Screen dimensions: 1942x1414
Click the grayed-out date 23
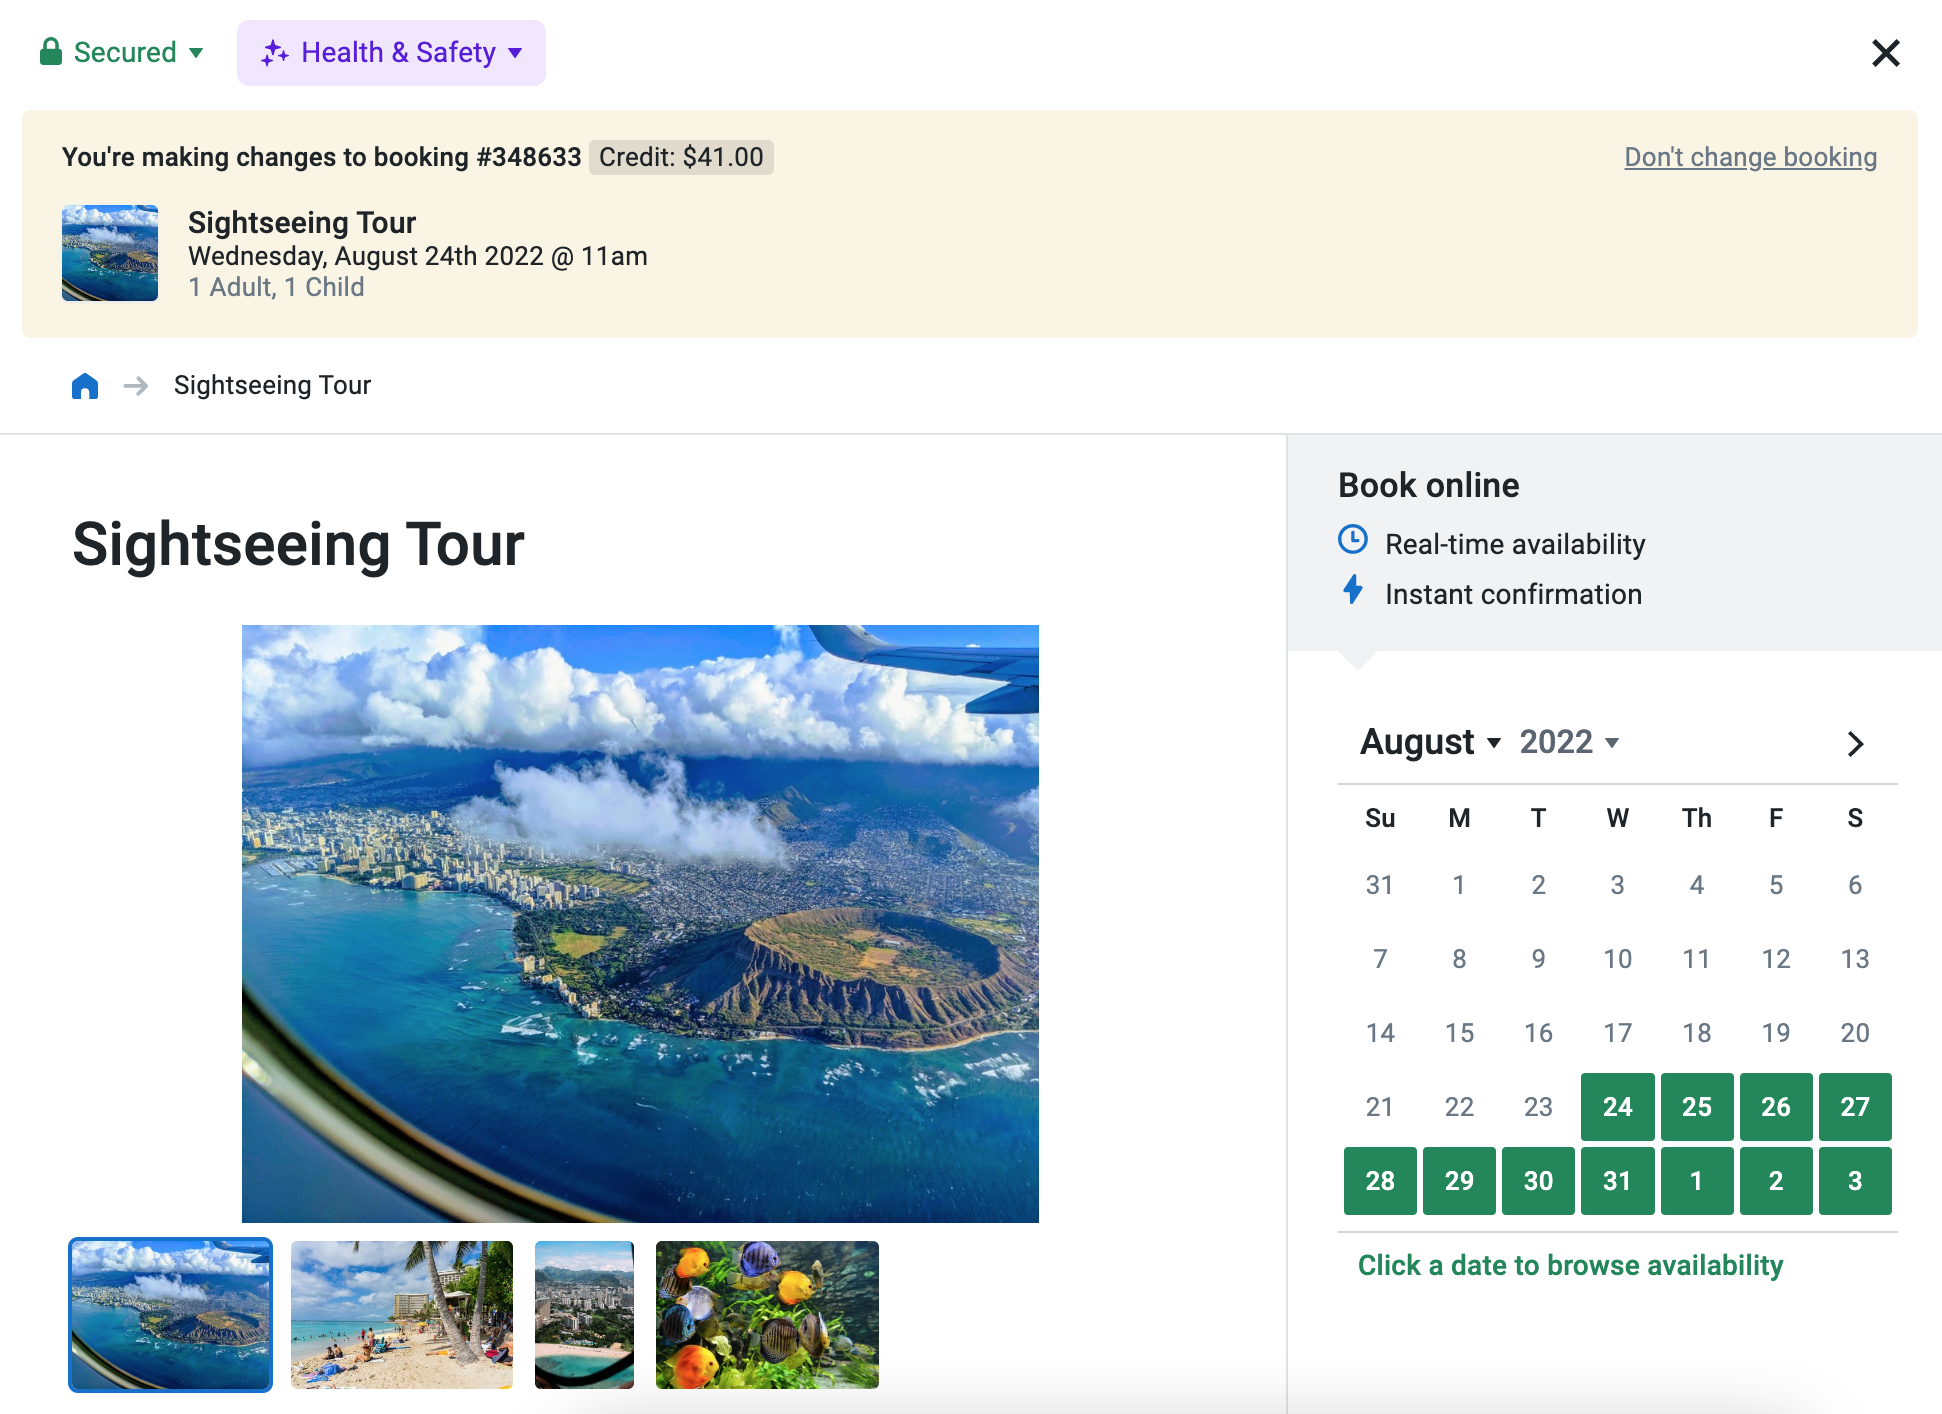pyautogui.click(x=1538, y=1107)
